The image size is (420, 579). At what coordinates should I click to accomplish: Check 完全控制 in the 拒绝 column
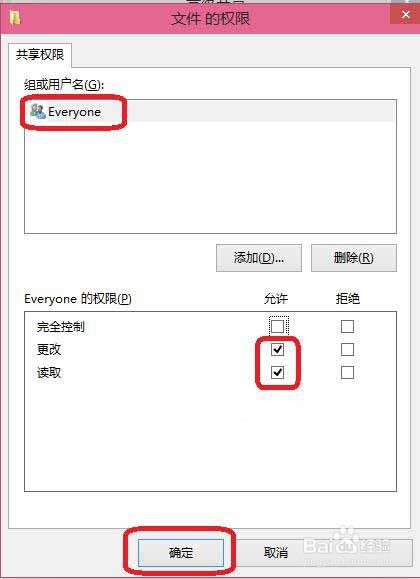(347, 326)
